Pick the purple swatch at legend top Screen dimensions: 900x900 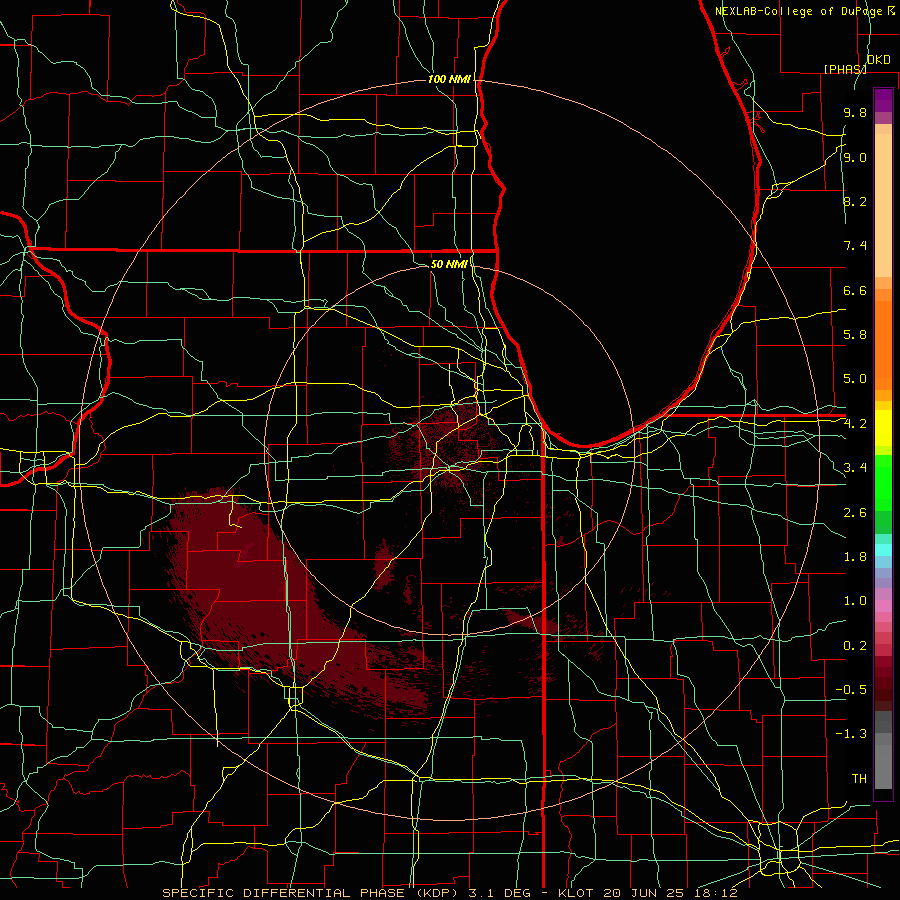883,100
